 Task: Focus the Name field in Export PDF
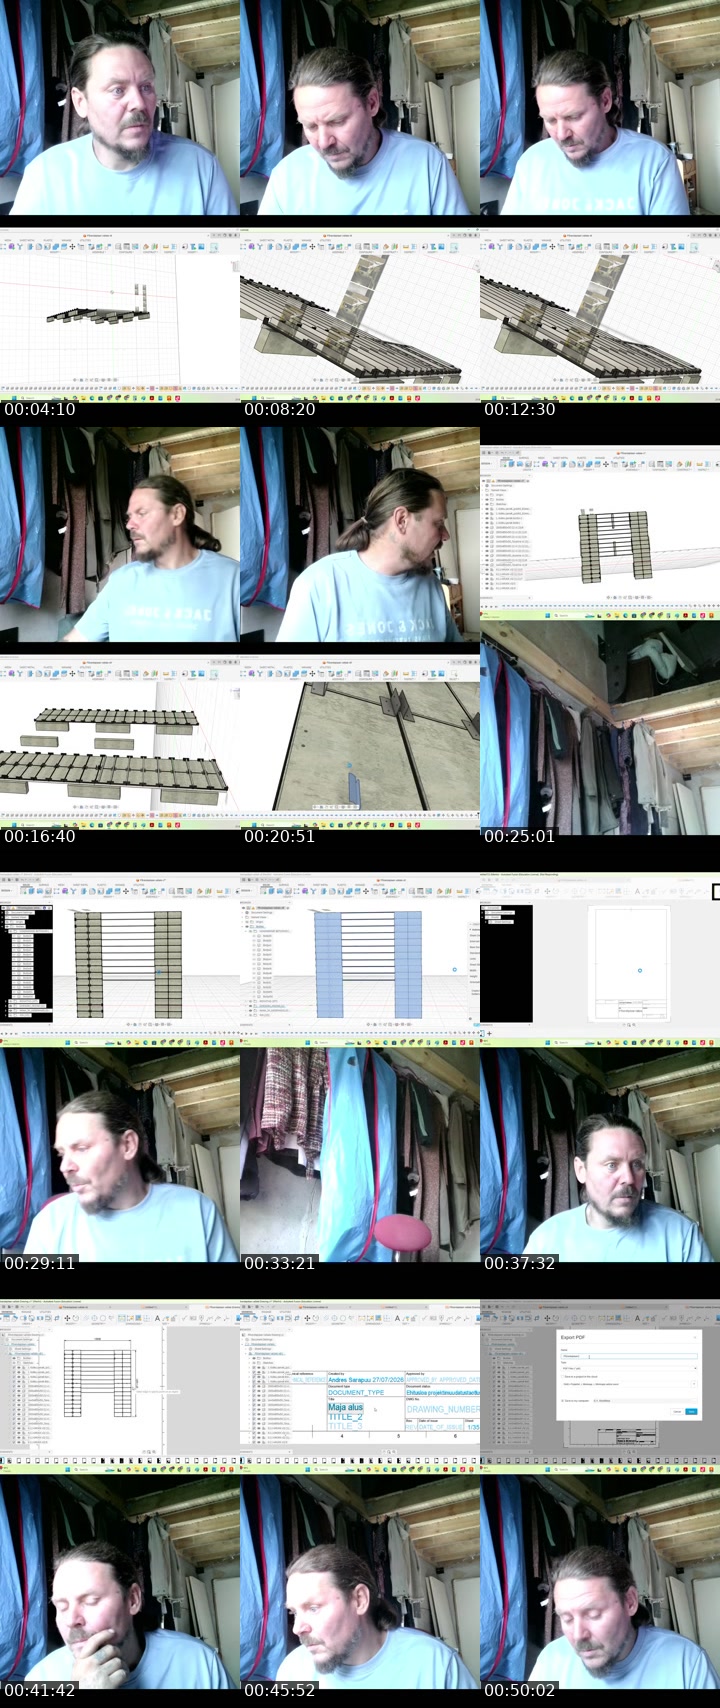coord(629,1356)
